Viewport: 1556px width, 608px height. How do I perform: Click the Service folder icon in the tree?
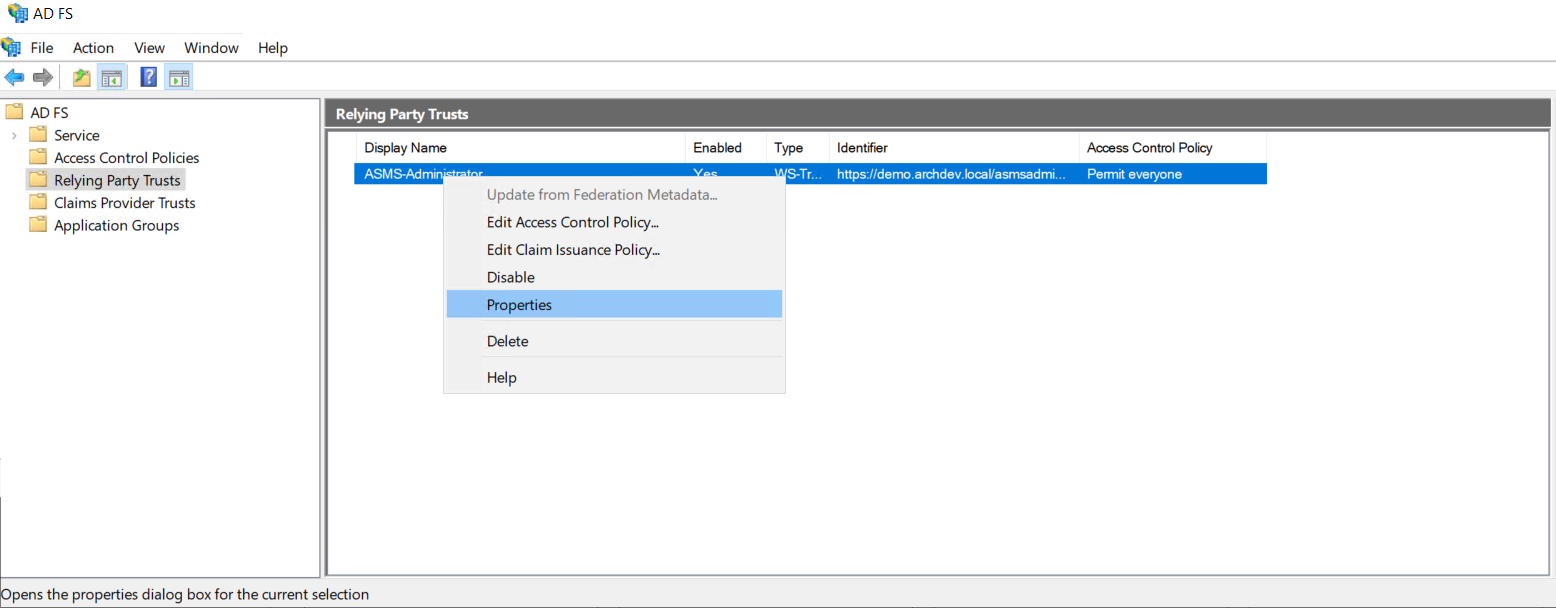38,135
